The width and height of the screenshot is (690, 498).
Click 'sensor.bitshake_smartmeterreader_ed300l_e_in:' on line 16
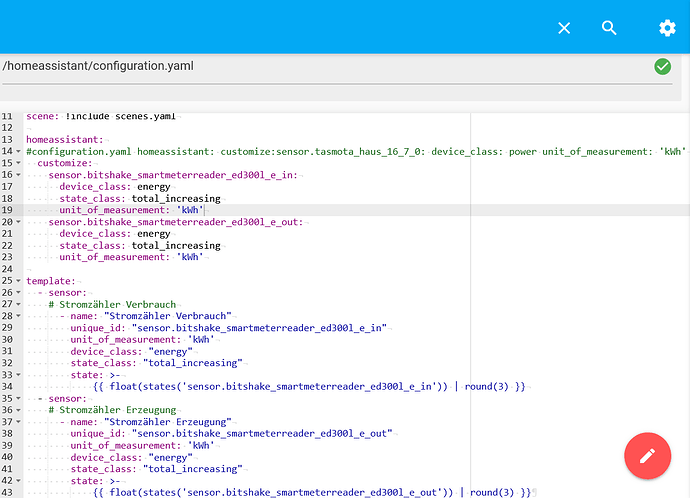(173, 175)
